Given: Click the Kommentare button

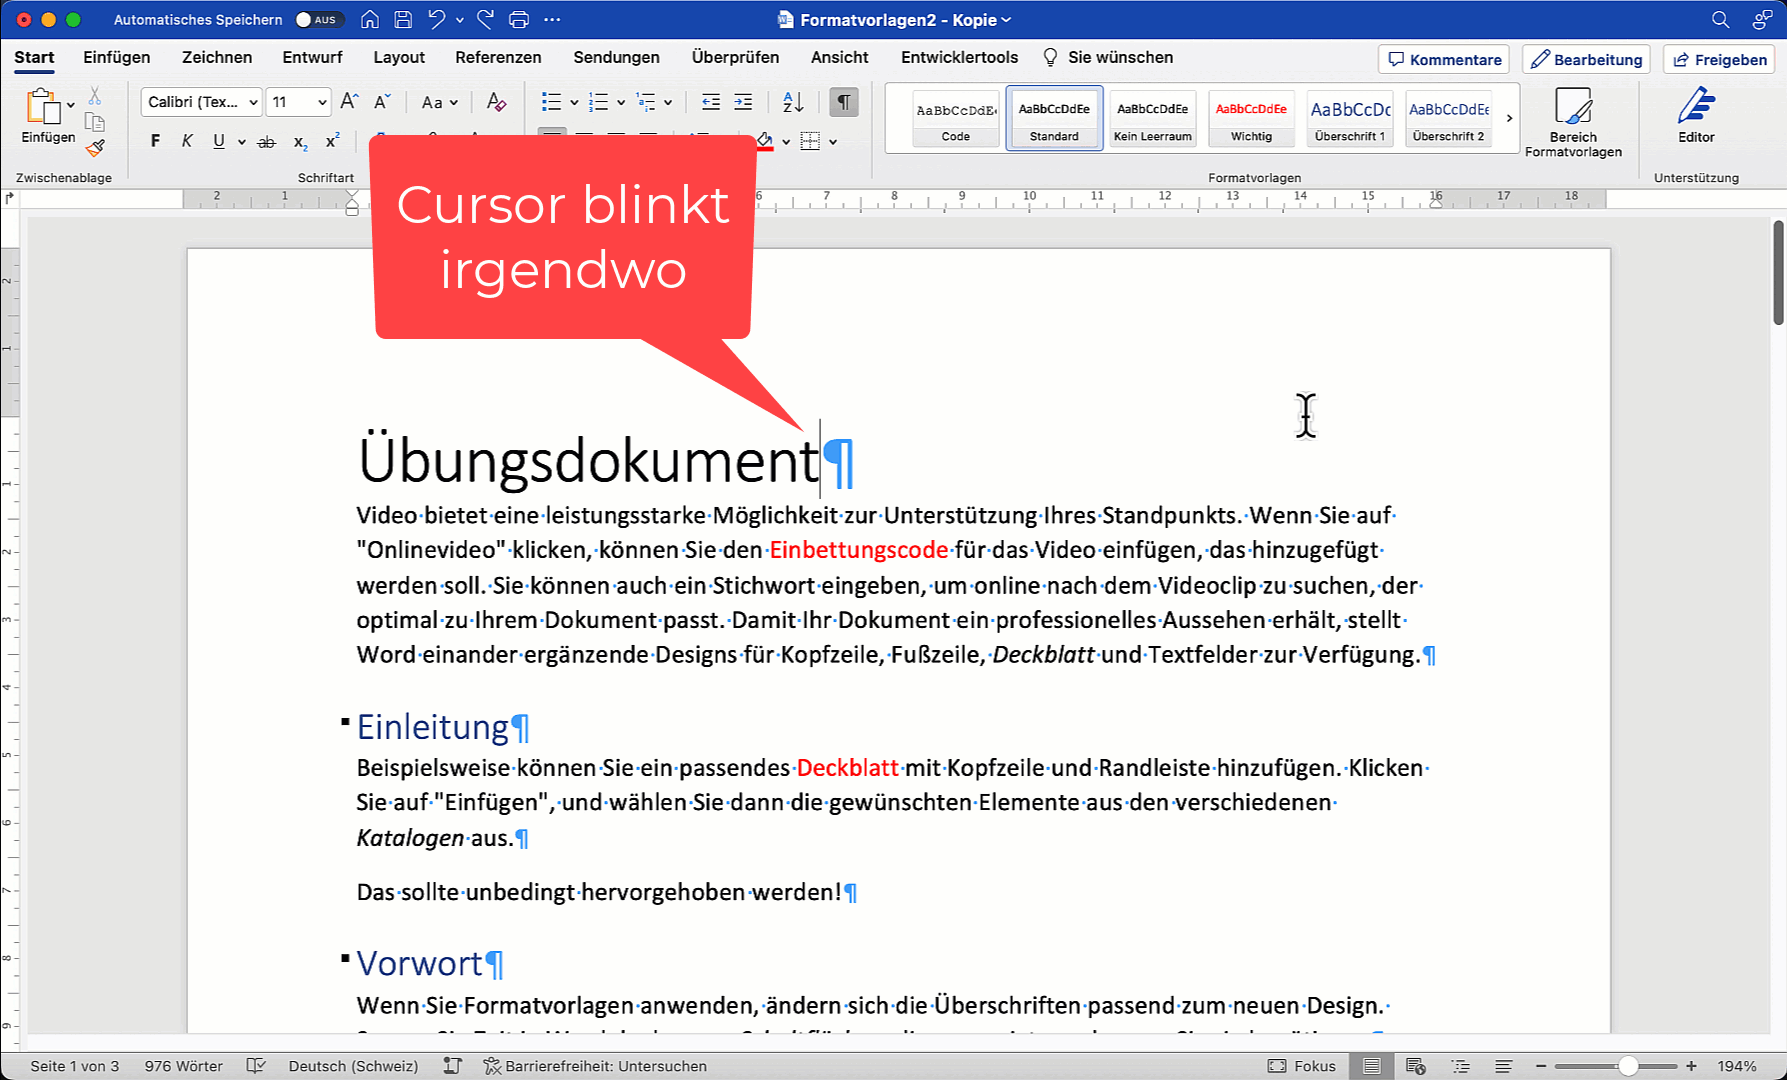Looking at the screenshot, I should pos(1445,59).
